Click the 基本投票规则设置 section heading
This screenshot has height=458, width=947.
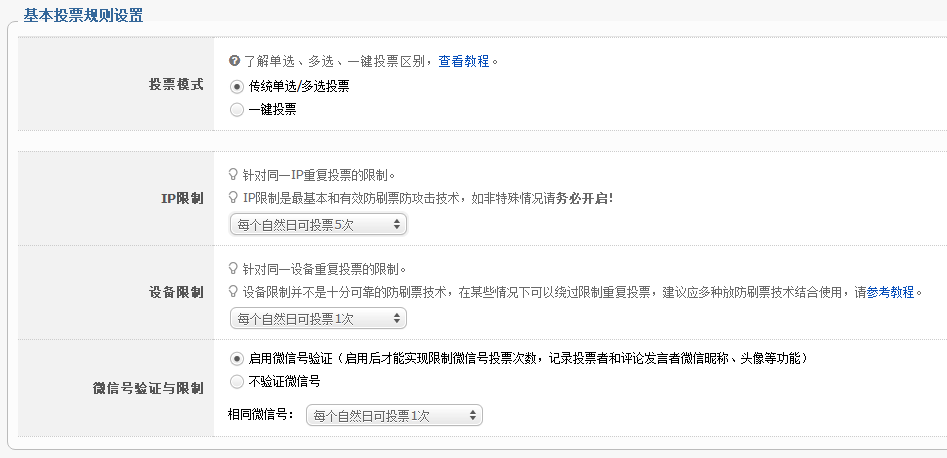83,15
